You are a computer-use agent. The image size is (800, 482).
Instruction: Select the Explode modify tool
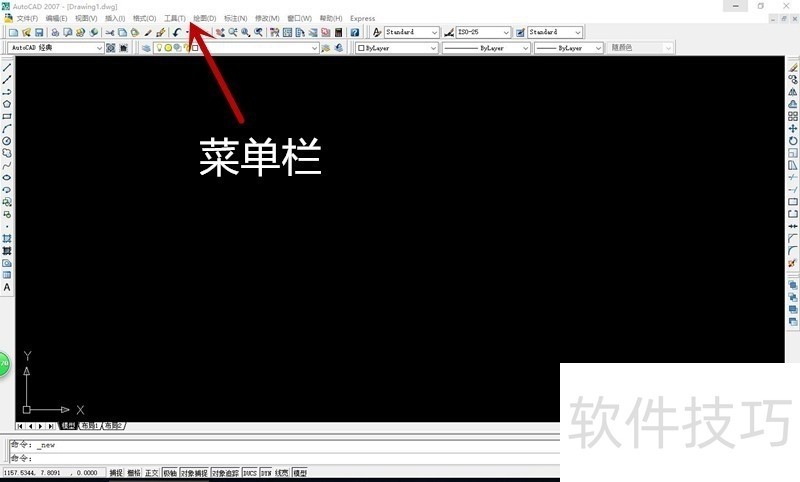click(792, 263)
